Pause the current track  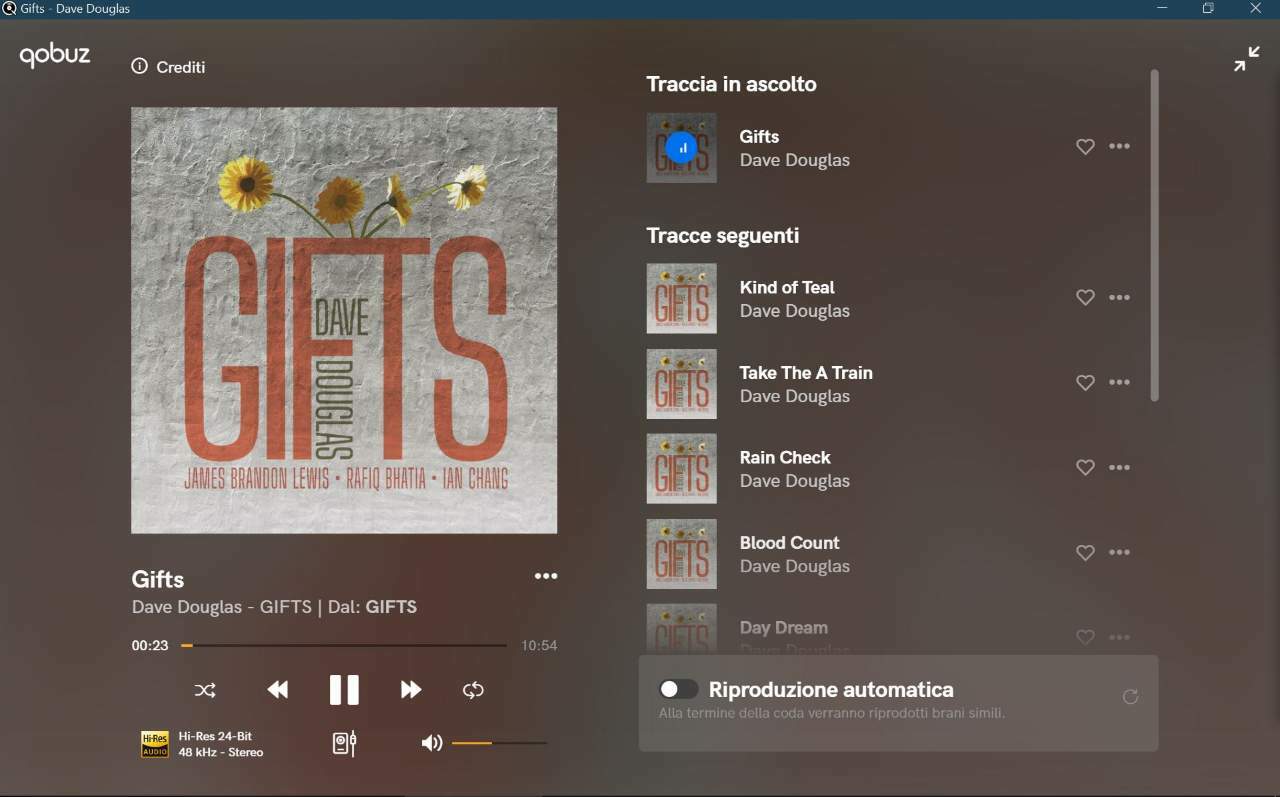point(344,690)
